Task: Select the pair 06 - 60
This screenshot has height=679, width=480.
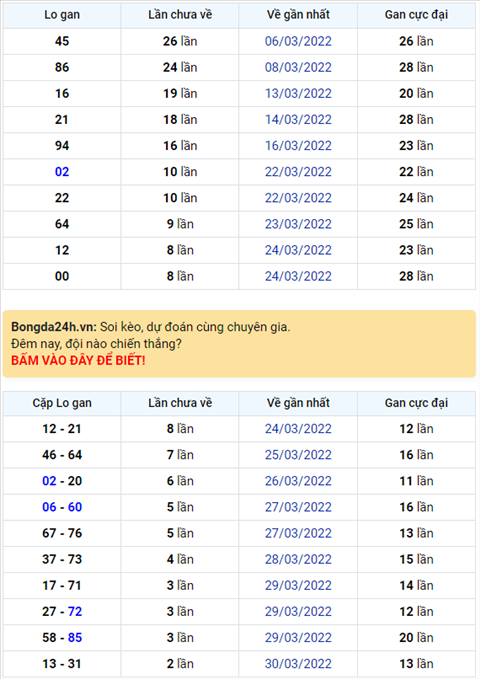Action: (62, 507)
